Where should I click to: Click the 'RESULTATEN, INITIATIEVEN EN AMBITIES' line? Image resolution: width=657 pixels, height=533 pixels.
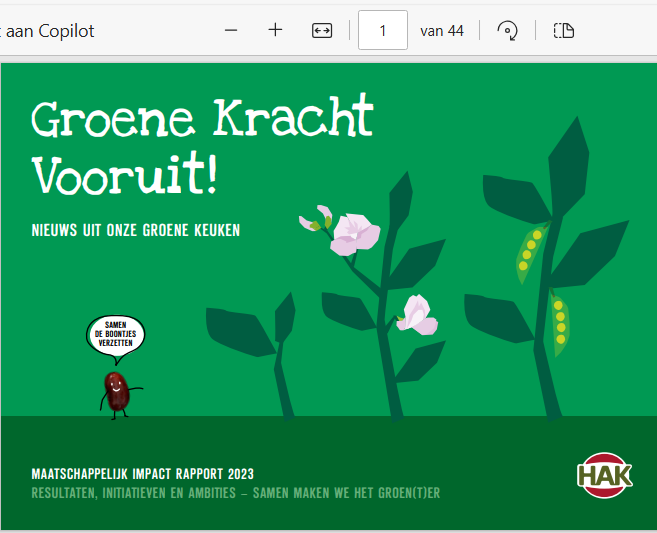236,493
